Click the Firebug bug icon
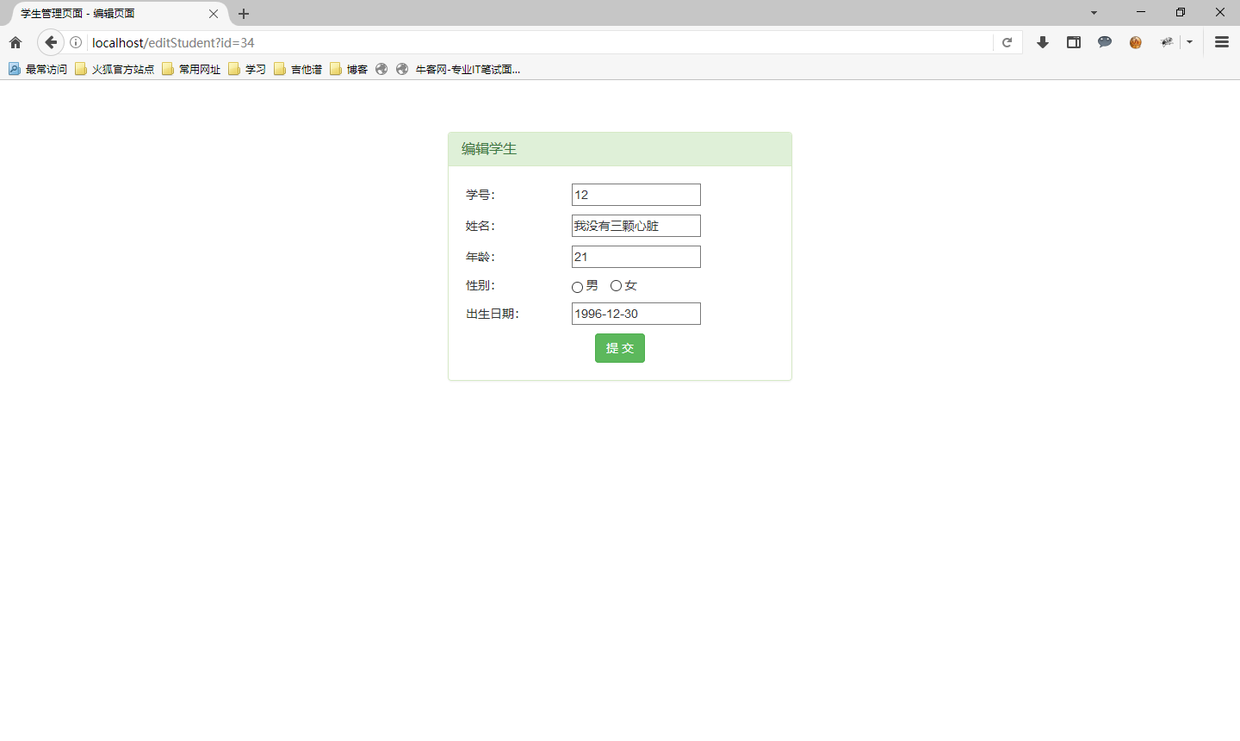 [1167, 43]
